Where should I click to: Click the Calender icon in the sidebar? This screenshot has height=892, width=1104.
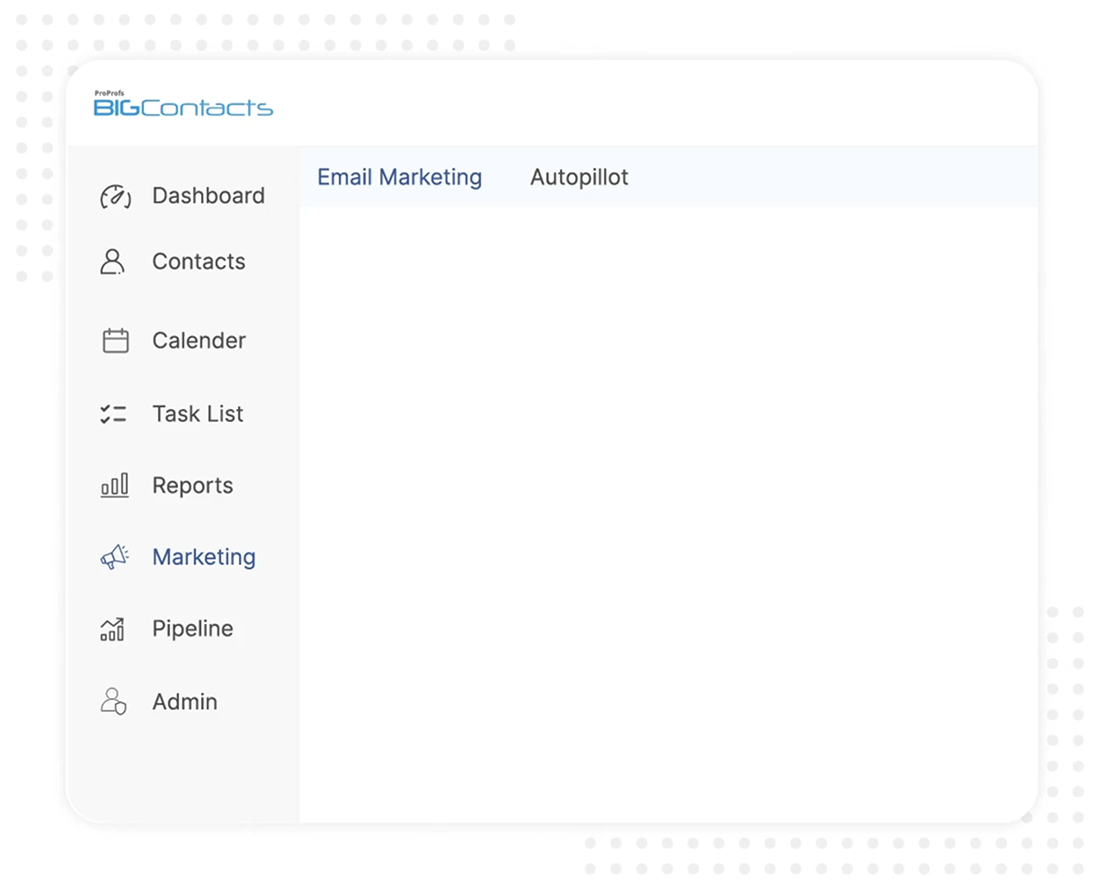tap(113, 340)
